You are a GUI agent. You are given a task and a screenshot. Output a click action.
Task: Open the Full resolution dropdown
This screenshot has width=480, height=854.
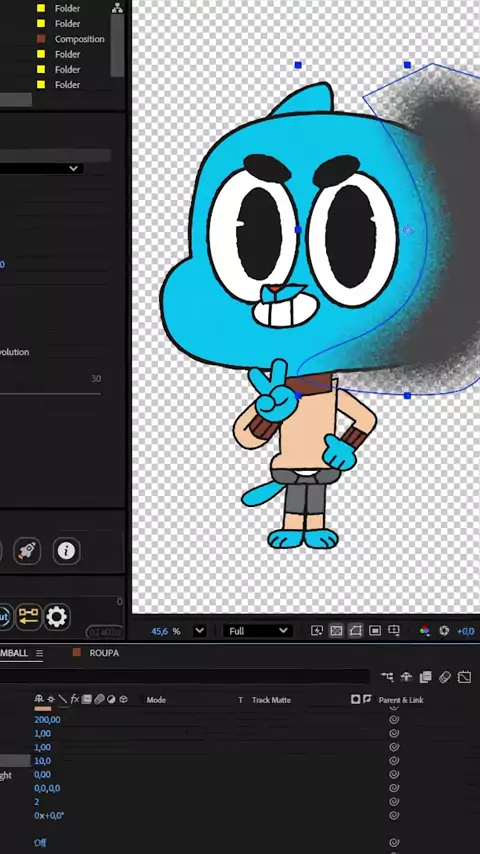click(x=258, y=631)
